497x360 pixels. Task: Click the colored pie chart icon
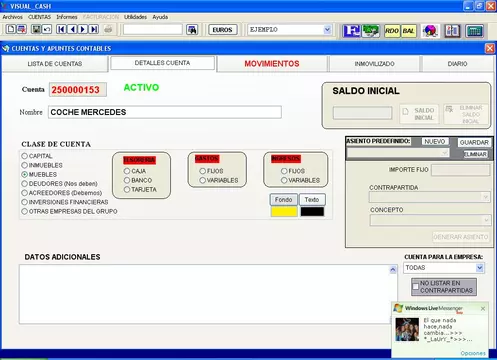pos(430,31)
